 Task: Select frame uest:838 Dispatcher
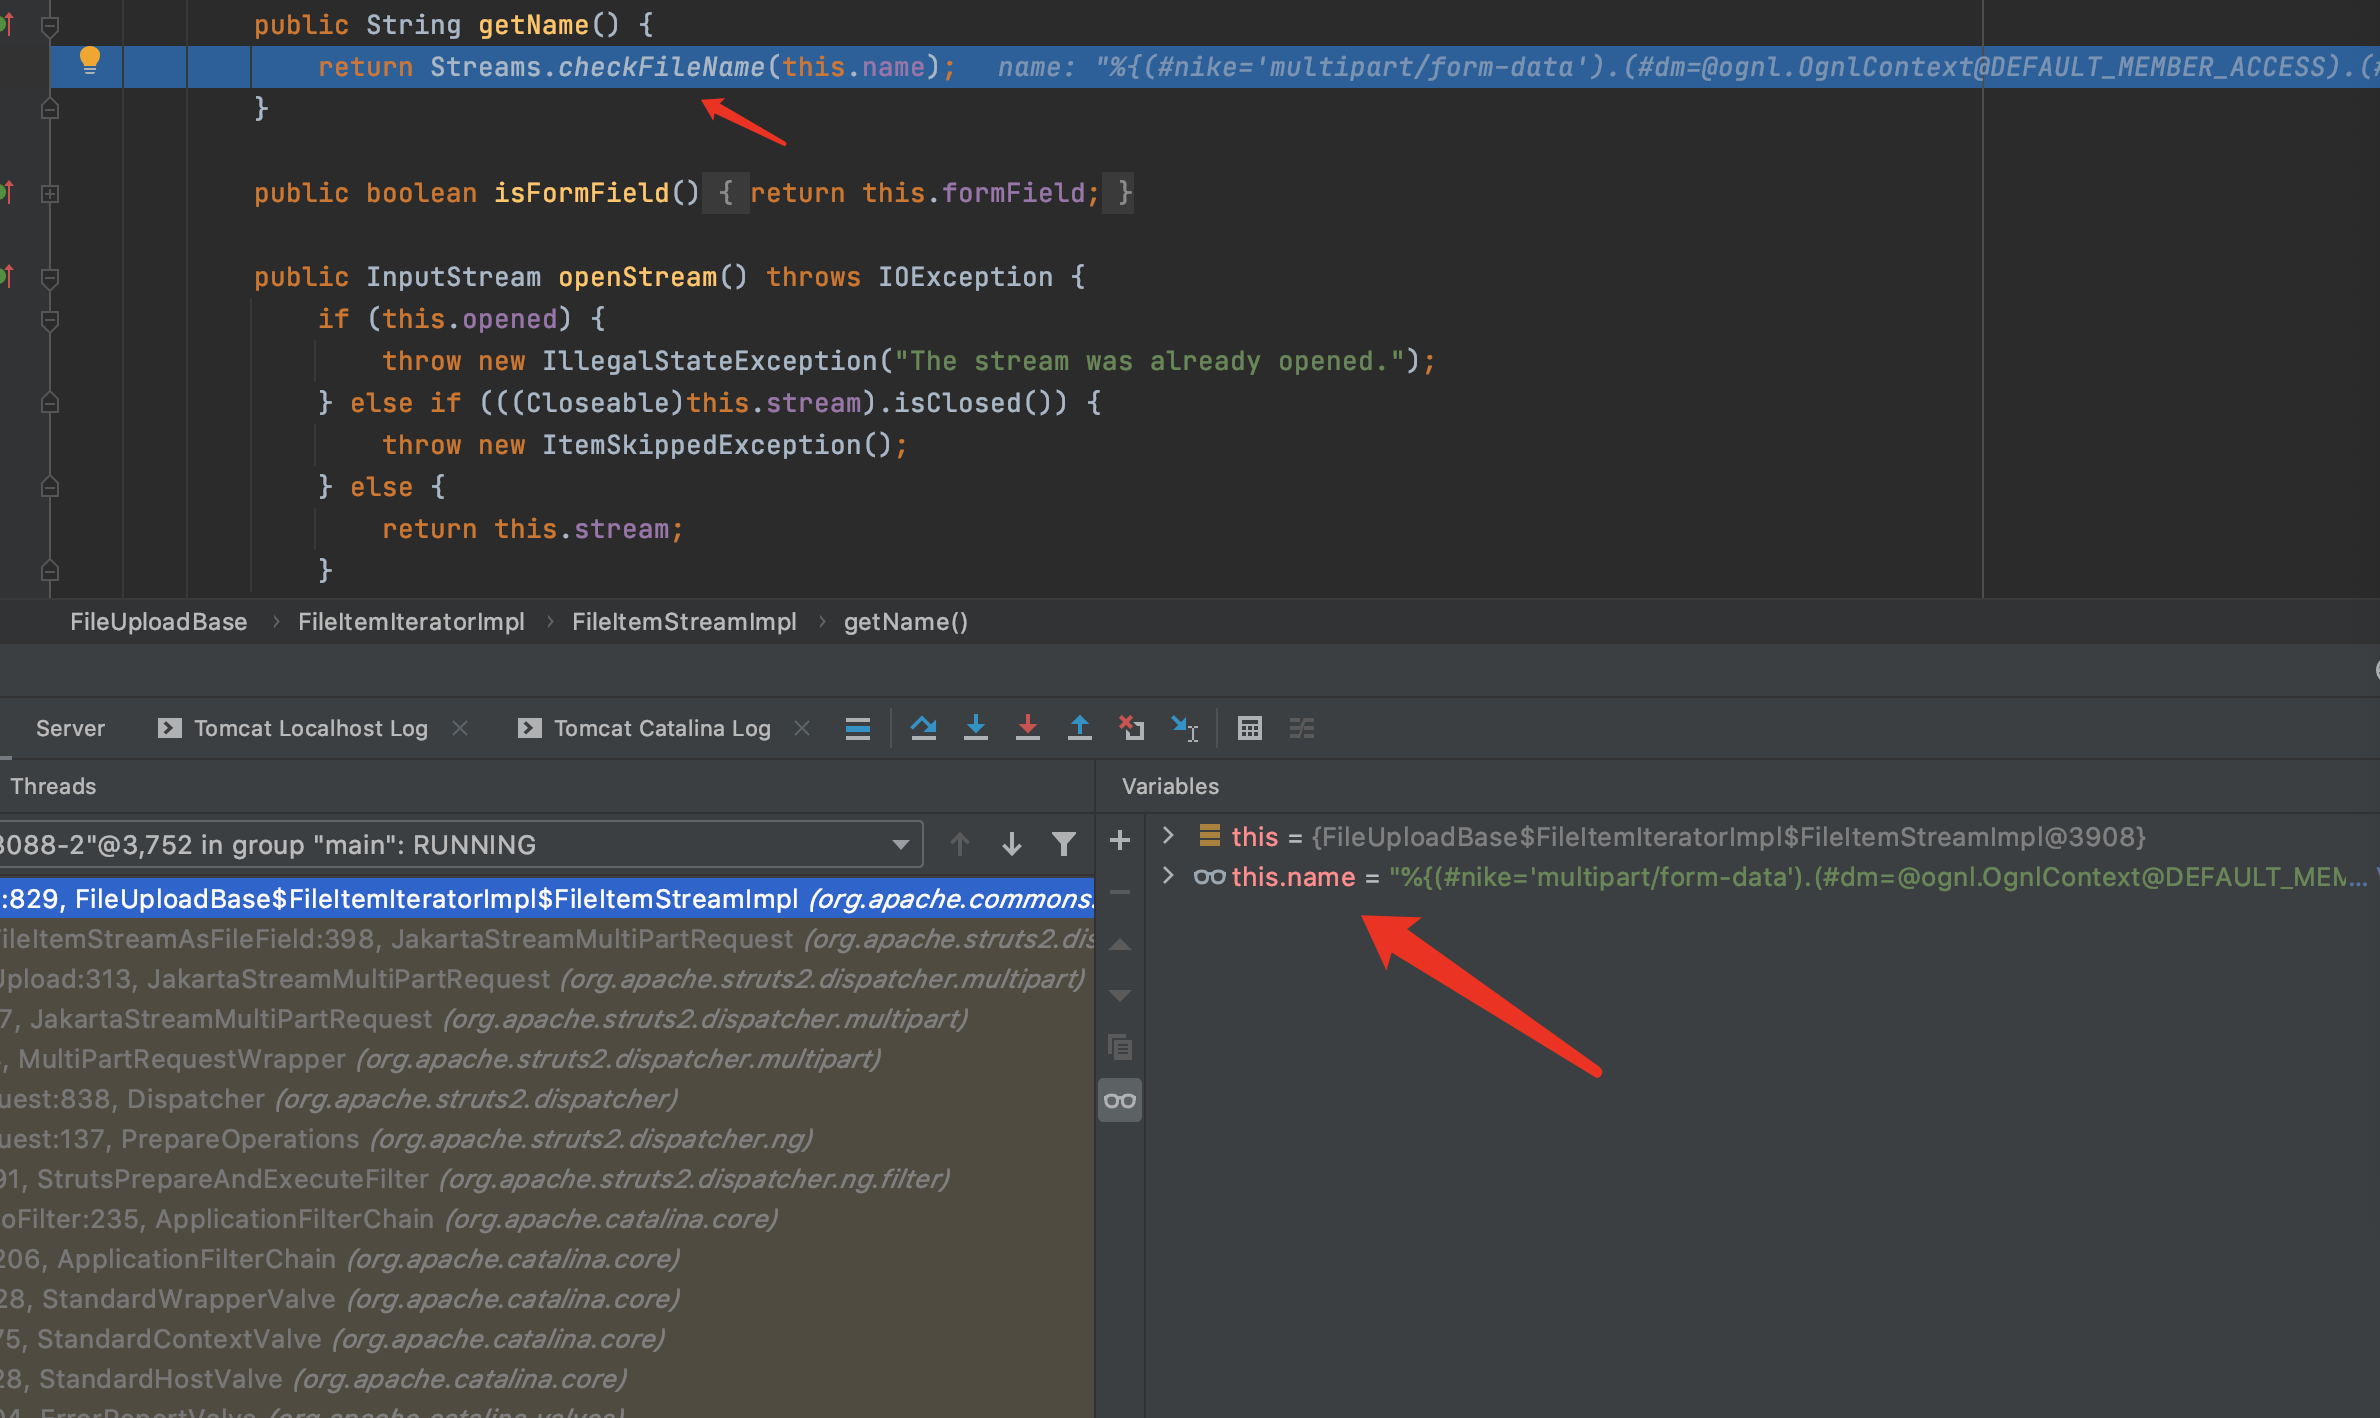pyautogui.click(x=547, y=1099)
